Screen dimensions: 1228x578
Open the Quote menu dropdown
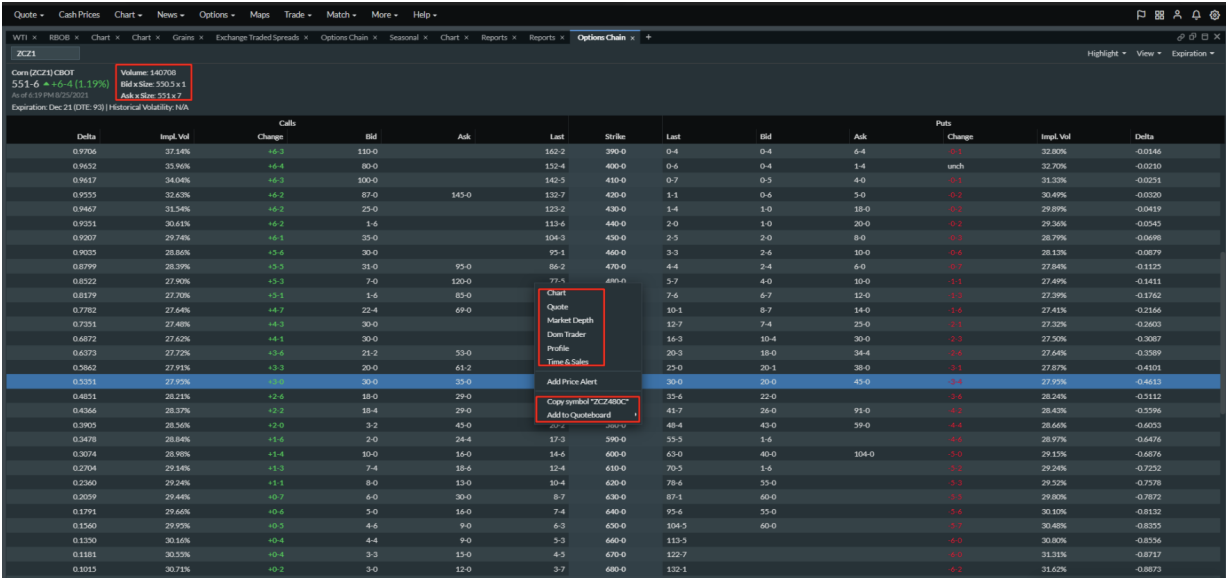tap(27, 16)
